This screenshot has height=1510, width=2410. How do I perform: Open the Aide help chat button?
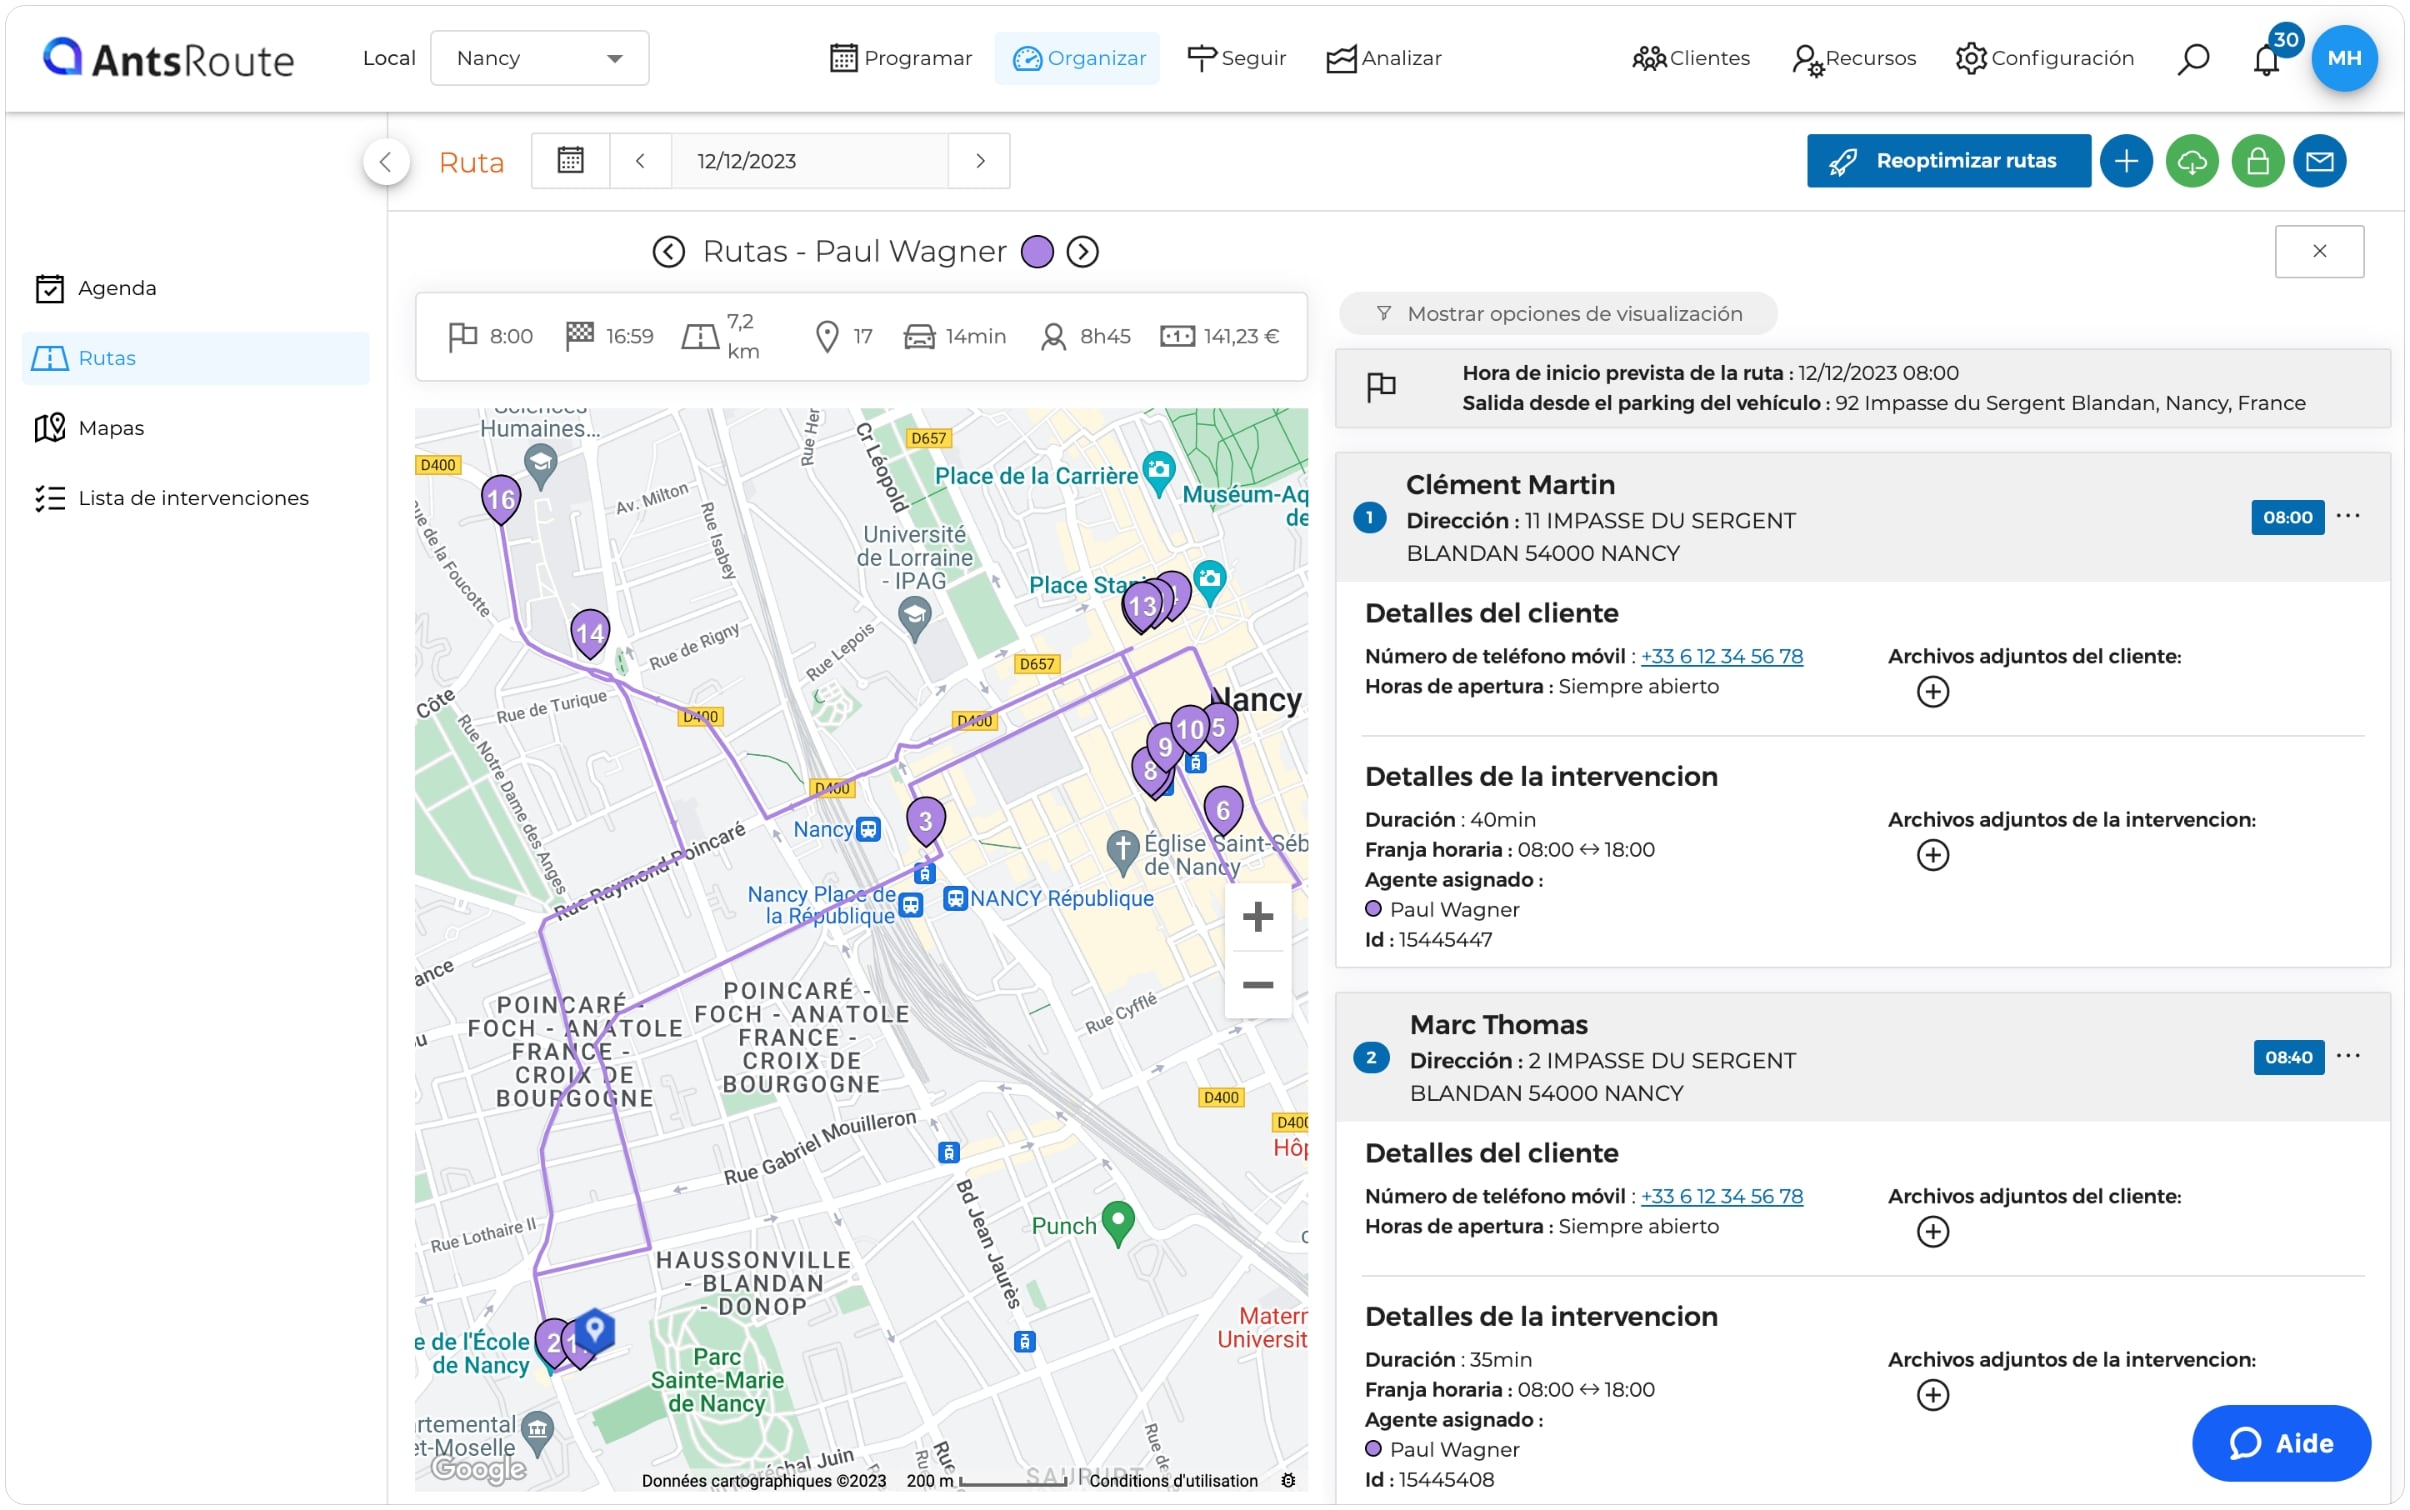[2281, 1443]
